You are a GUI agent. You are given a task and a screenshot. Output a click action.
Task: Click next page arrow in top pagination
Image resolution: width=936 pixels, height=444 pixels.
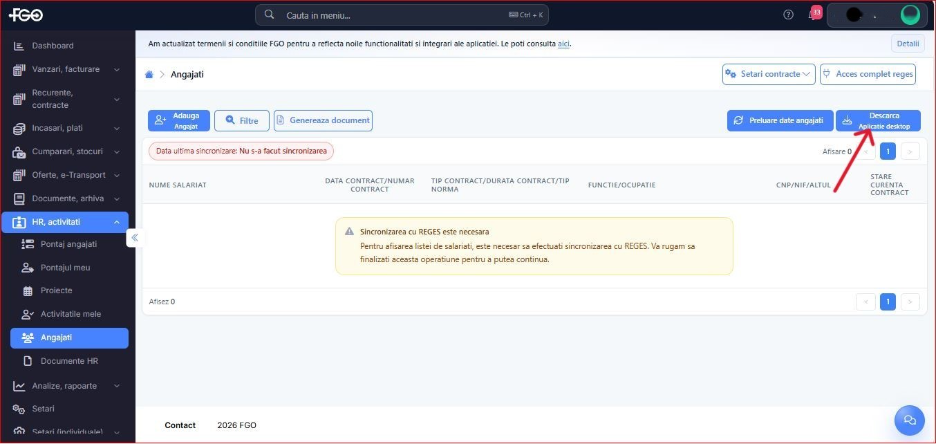910,152
